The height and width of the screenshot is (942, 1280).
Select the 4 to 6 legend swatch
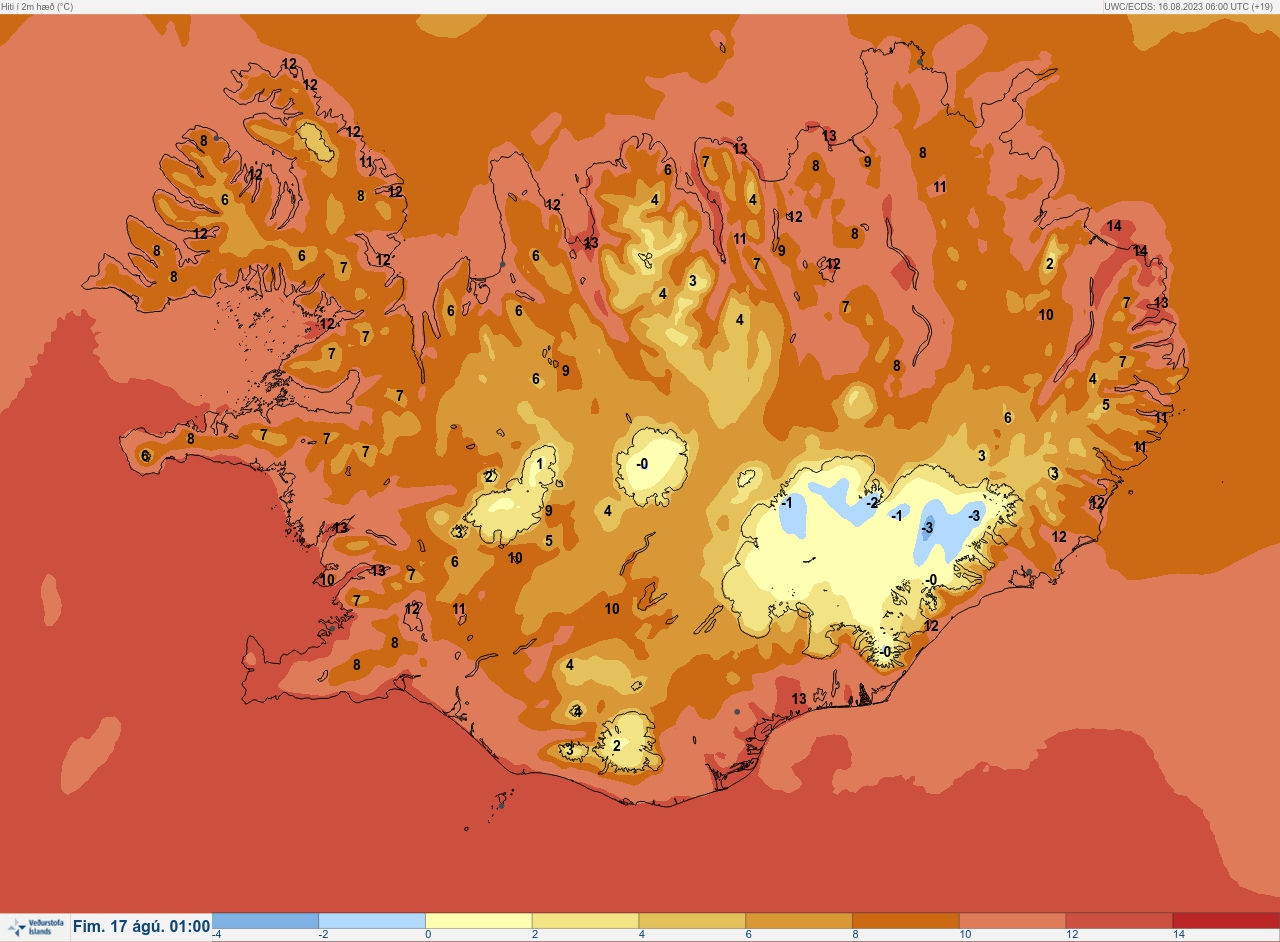coord(692,921)
